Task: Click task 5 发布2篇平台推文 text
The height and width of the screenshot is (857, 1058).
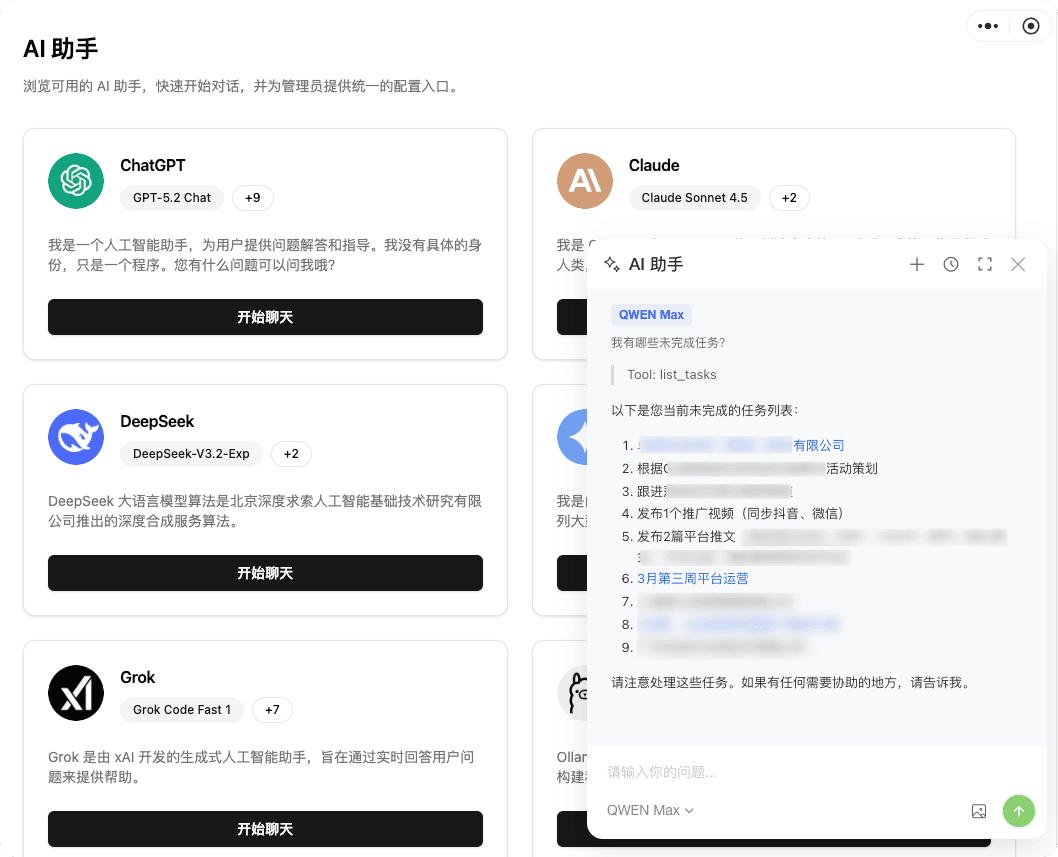Action: [686, 536]
